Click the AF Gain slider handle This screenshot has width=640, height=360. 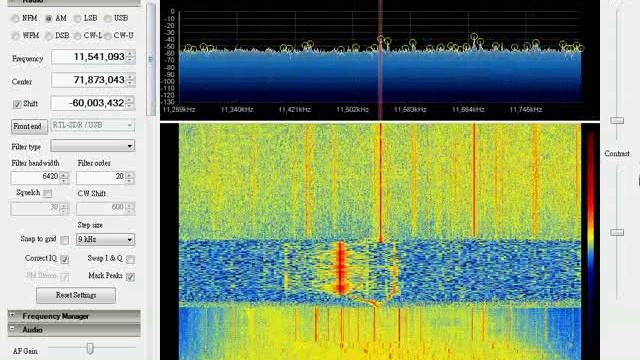[90, 349]
